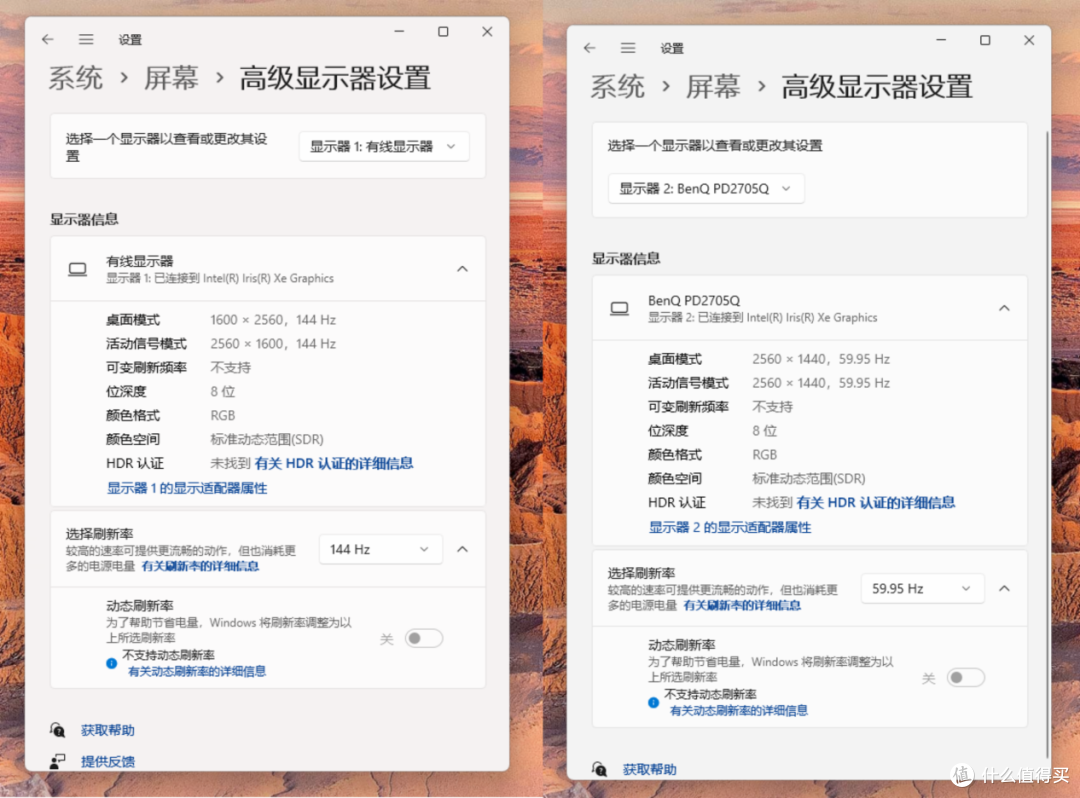
Task: Open HDR 认证的详细信息 link in left window
Action: [334, 463]
